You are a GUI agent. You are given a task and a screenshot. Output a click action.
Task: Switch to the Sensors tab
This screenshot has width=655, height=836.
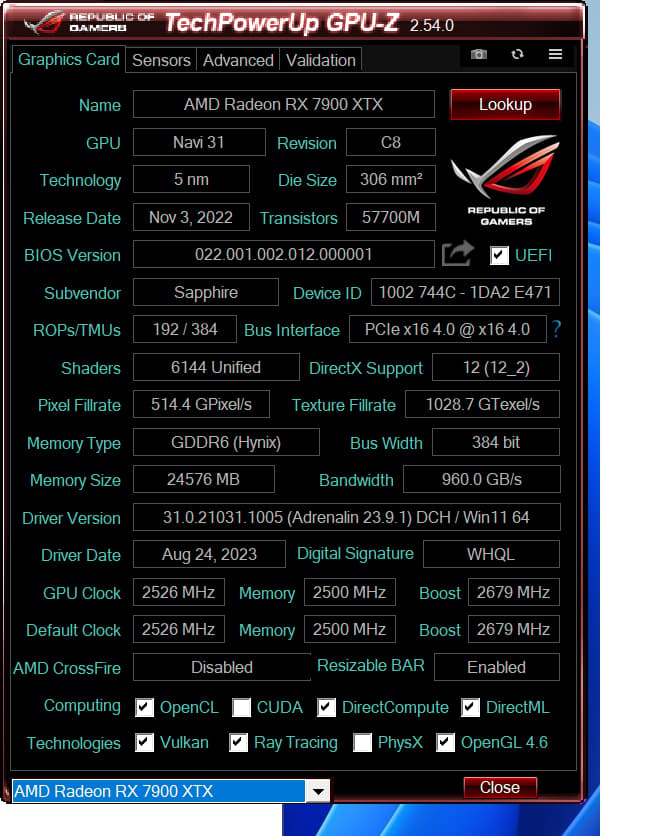(x=161, y=60)
